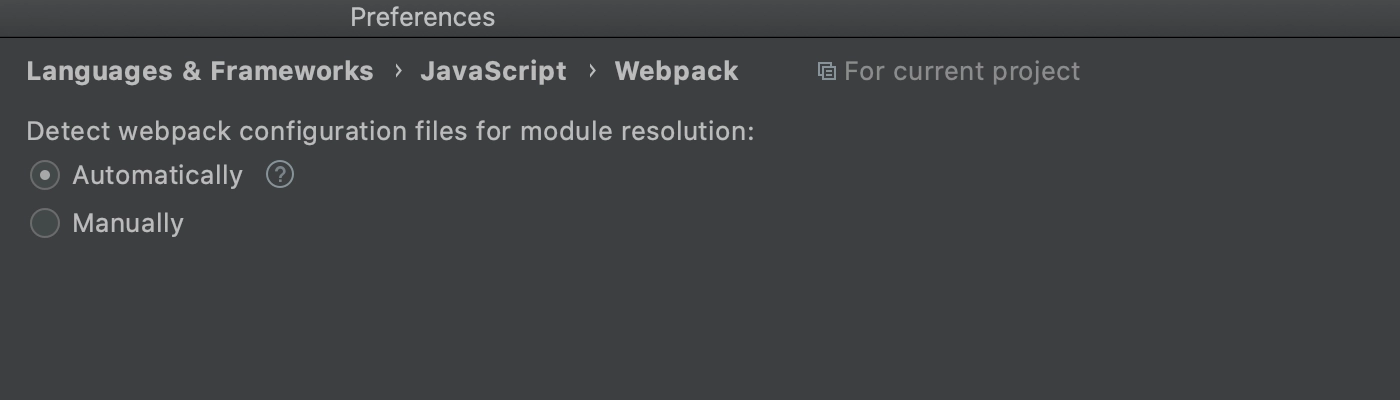Click chevron between JavaScript and Webpack
Screen dimensions: 1400x400
click(591, 71)
